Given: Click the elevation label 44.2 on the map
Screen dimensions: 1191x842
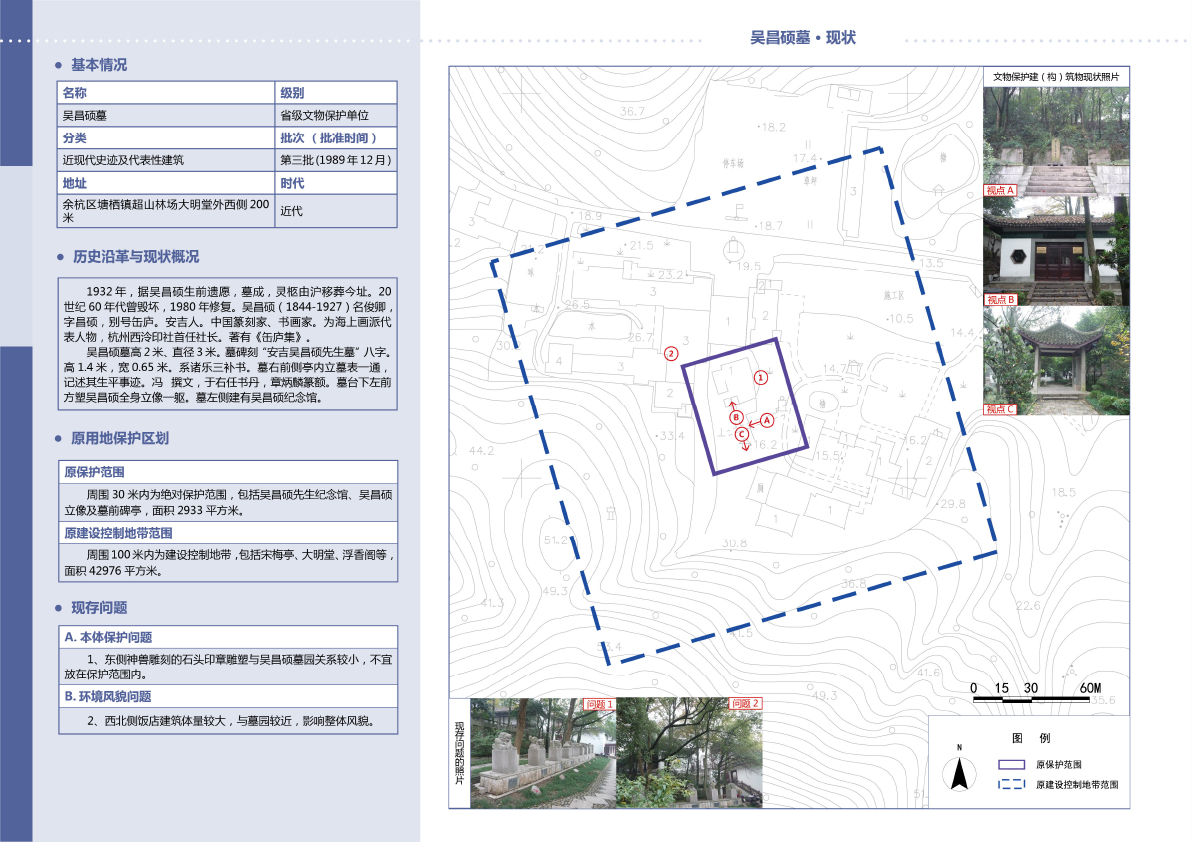Looking at the screenshot, I should coord(482,450).
